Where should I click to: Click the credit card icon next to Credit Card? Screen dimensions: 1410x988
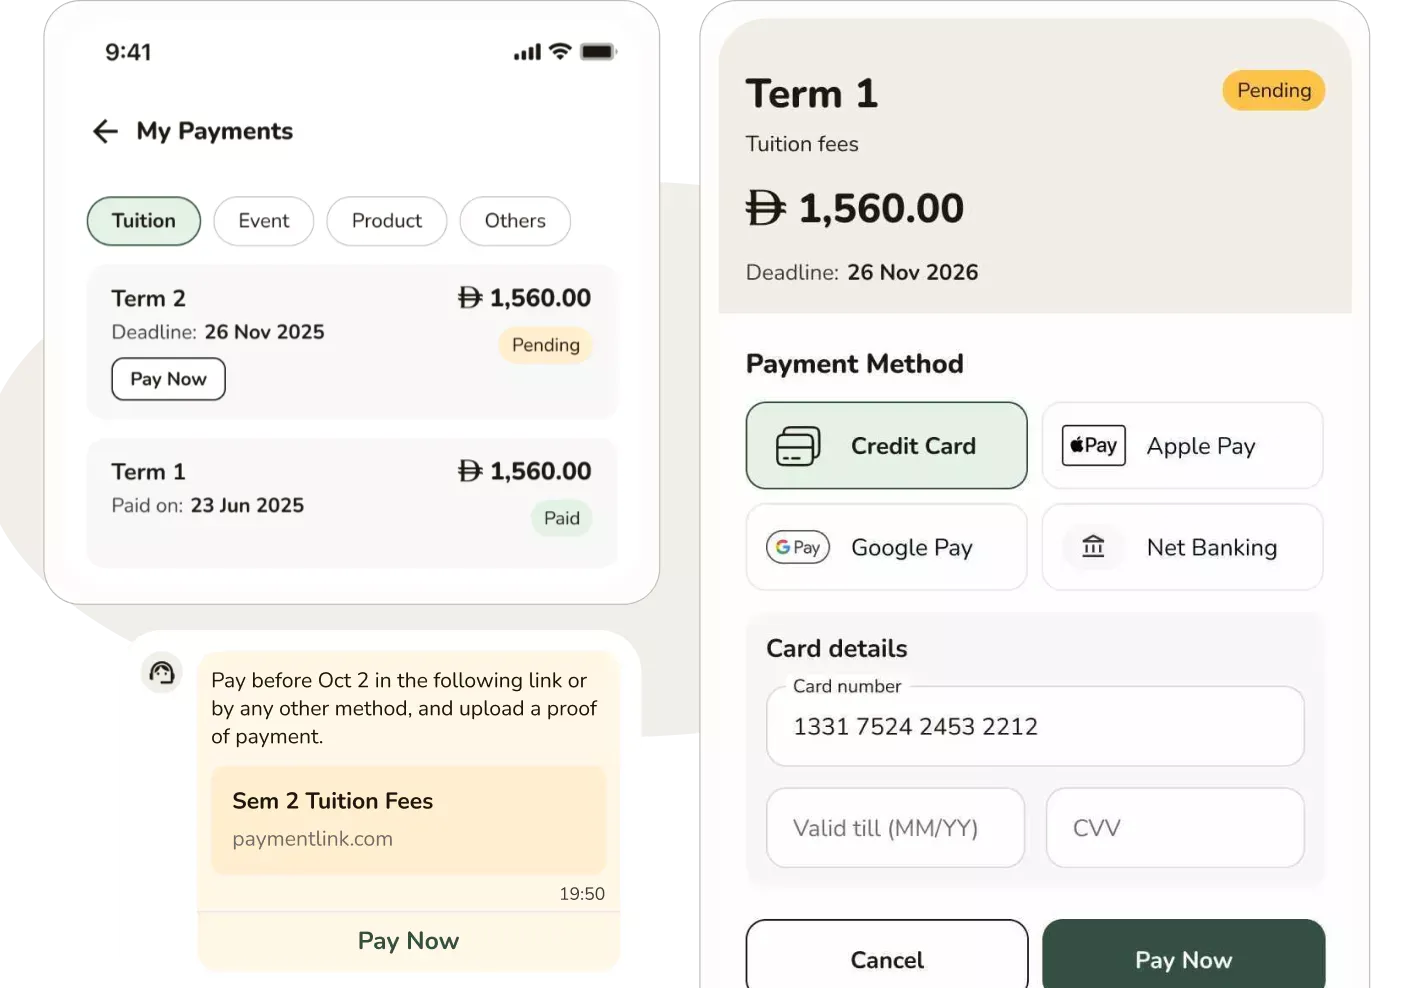(x=795, y=445)
